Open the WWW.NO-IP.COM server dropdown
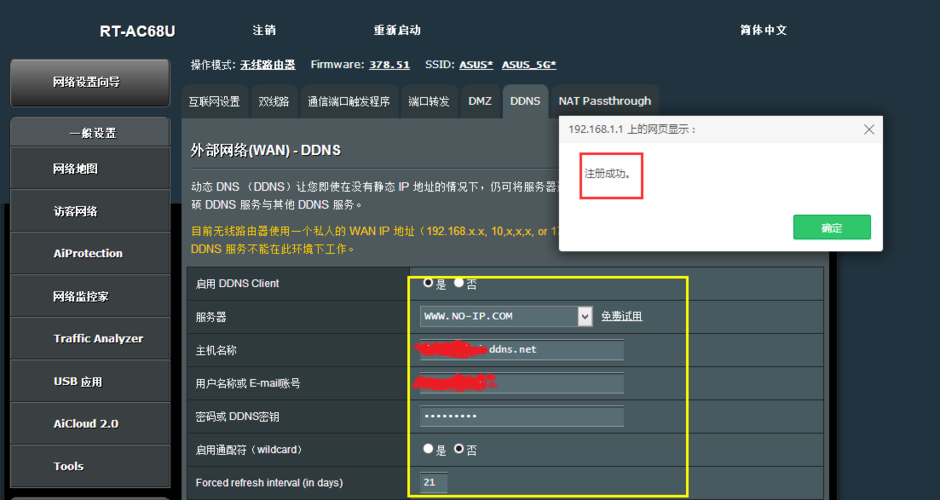Viewport: 940px width, 500px height. pyautogui.click(x=506, y=316)
